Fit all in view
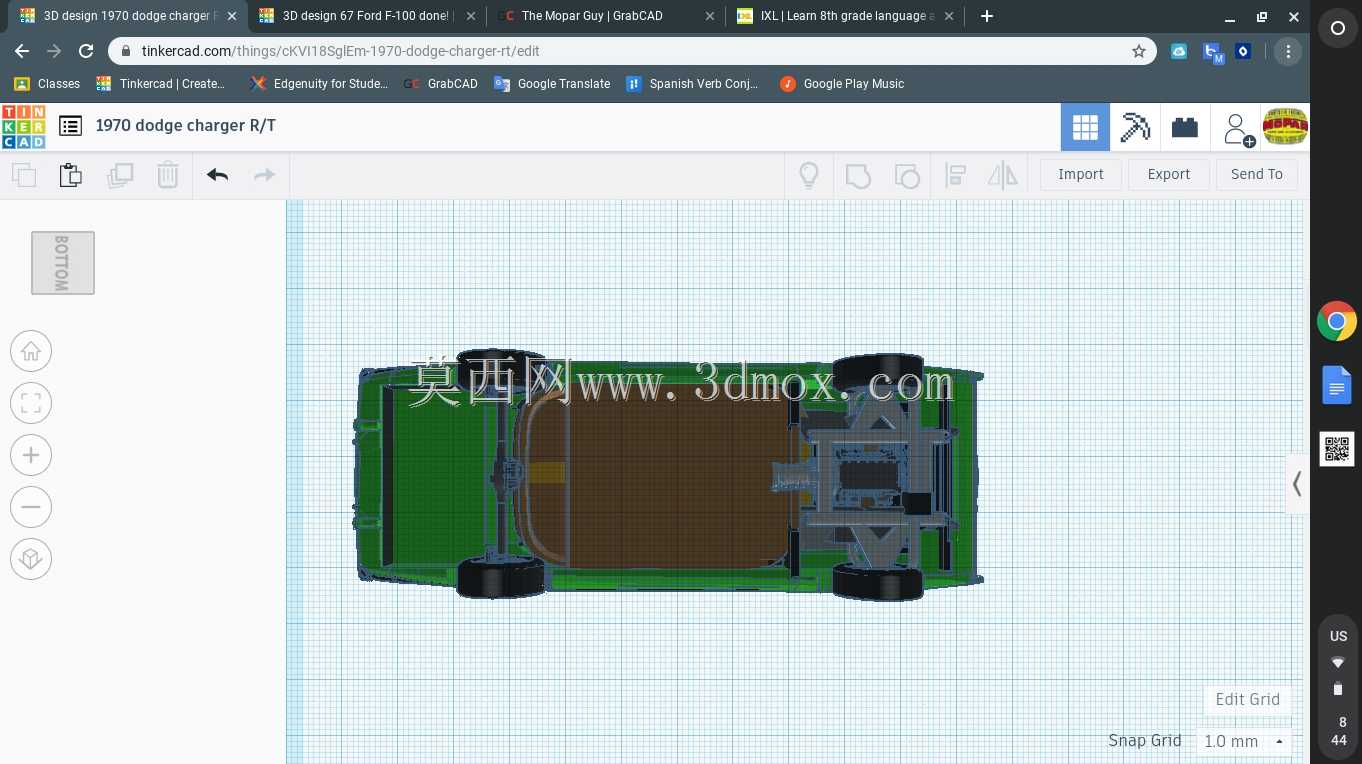 [x=31, y=403]
